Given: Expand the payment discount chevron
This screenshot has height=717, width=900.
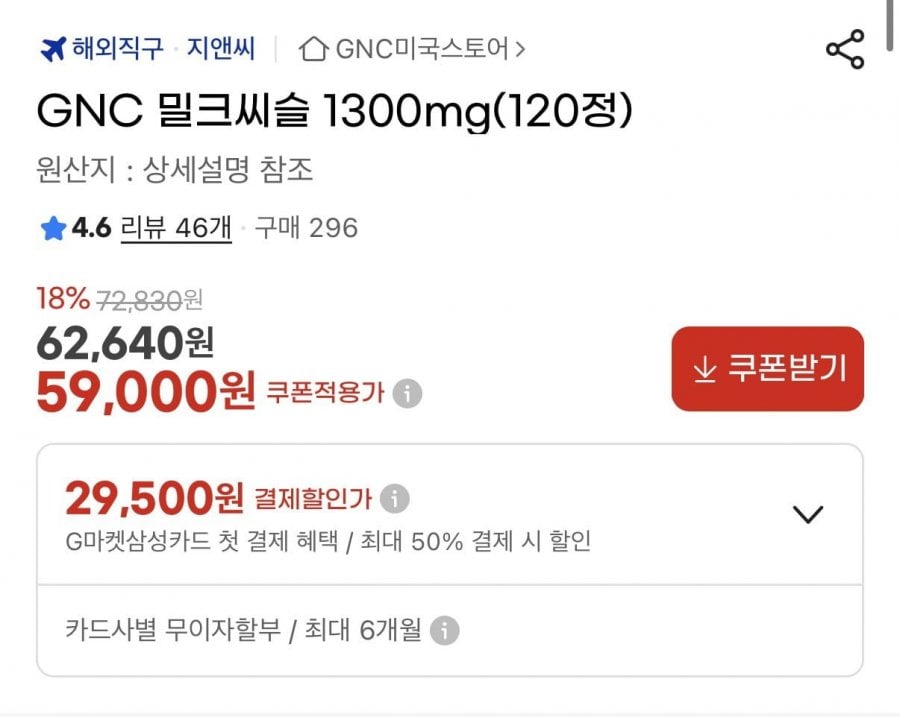Looking at the screenshot, I should 807,514.
